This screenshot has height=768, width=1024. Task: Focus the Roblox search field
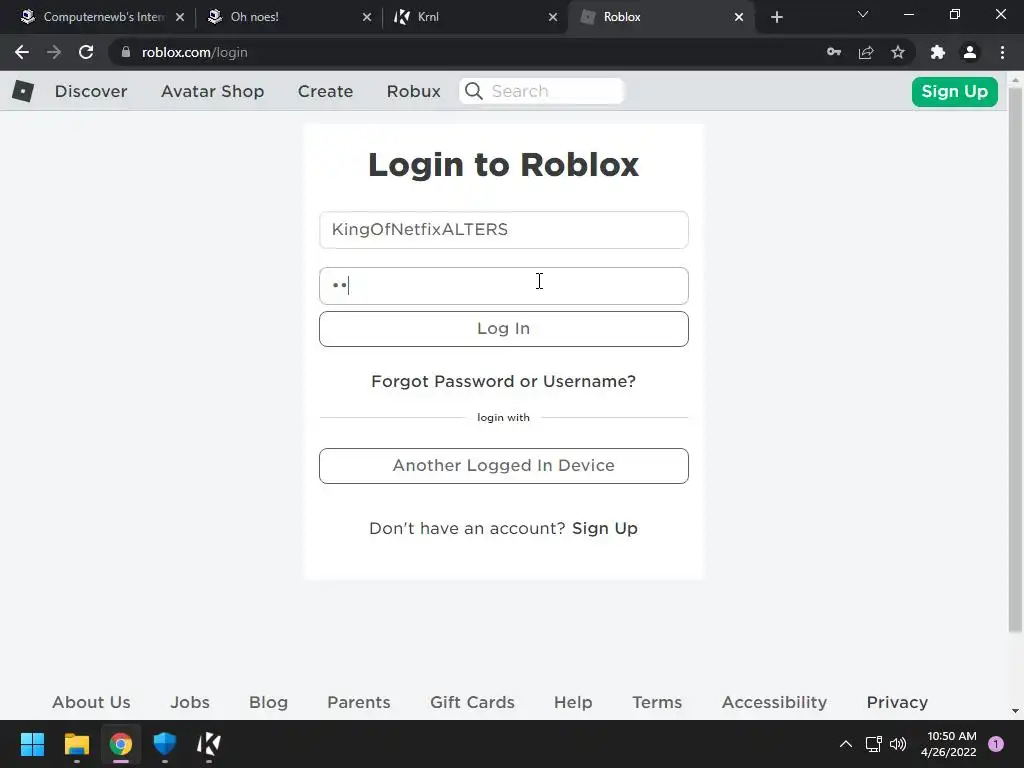pyautogui.click(x=542, y=91)
